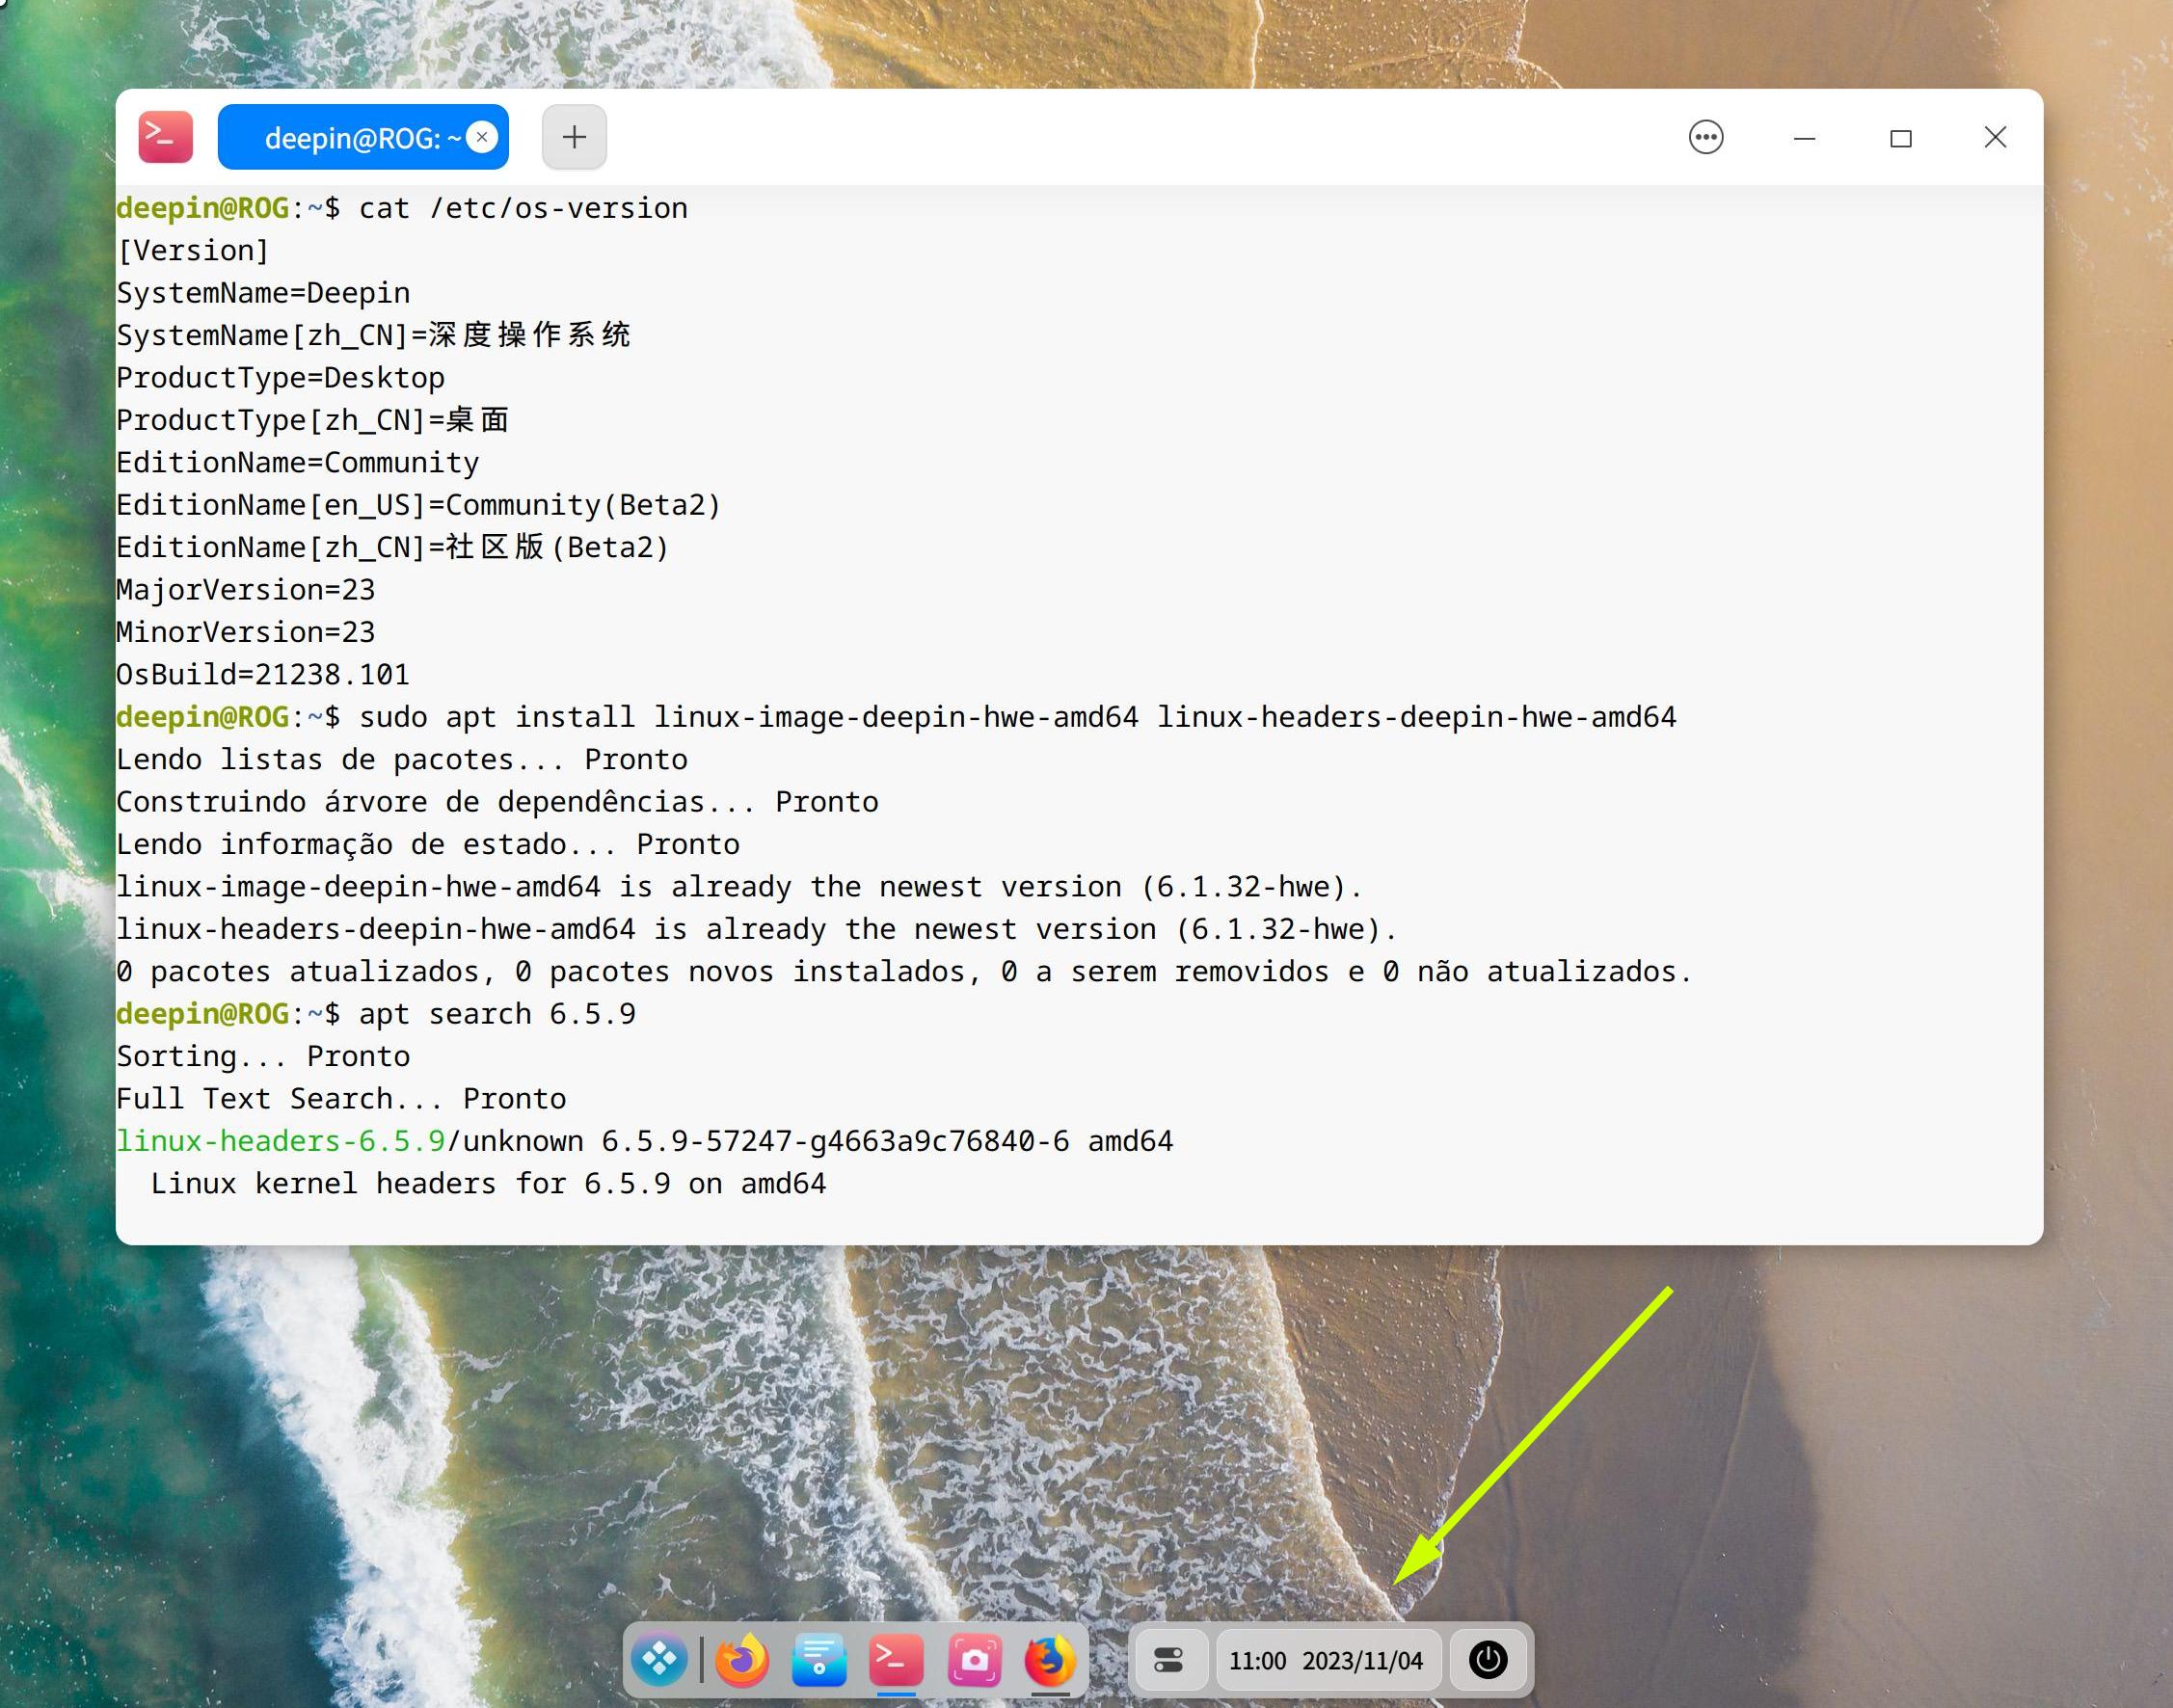The image size is (2173, 1708).
Task: Click the 'ProductType=Desktop' line
Action: 280,378
